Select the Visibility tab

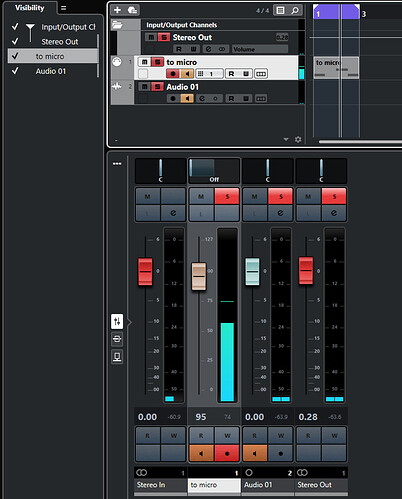pos(30,8)
